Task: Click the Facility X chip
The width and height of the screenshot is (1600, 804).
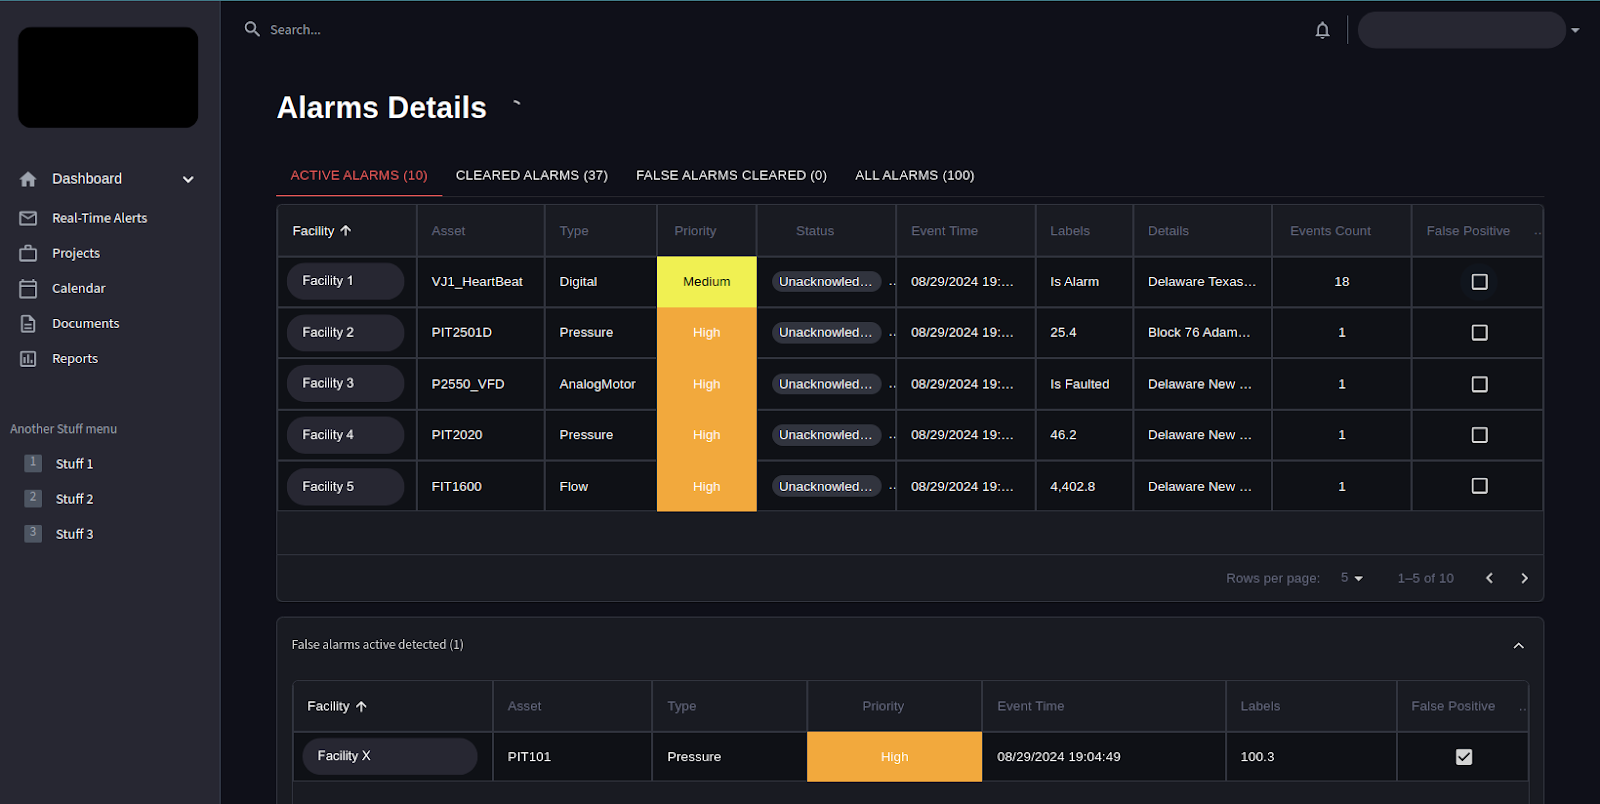Action: click(x=390, y=756)
